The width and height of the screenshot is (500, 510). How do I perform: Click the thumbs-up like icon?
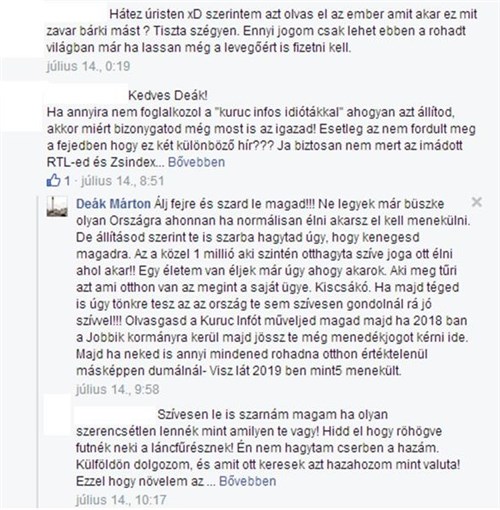pos(53,181)
